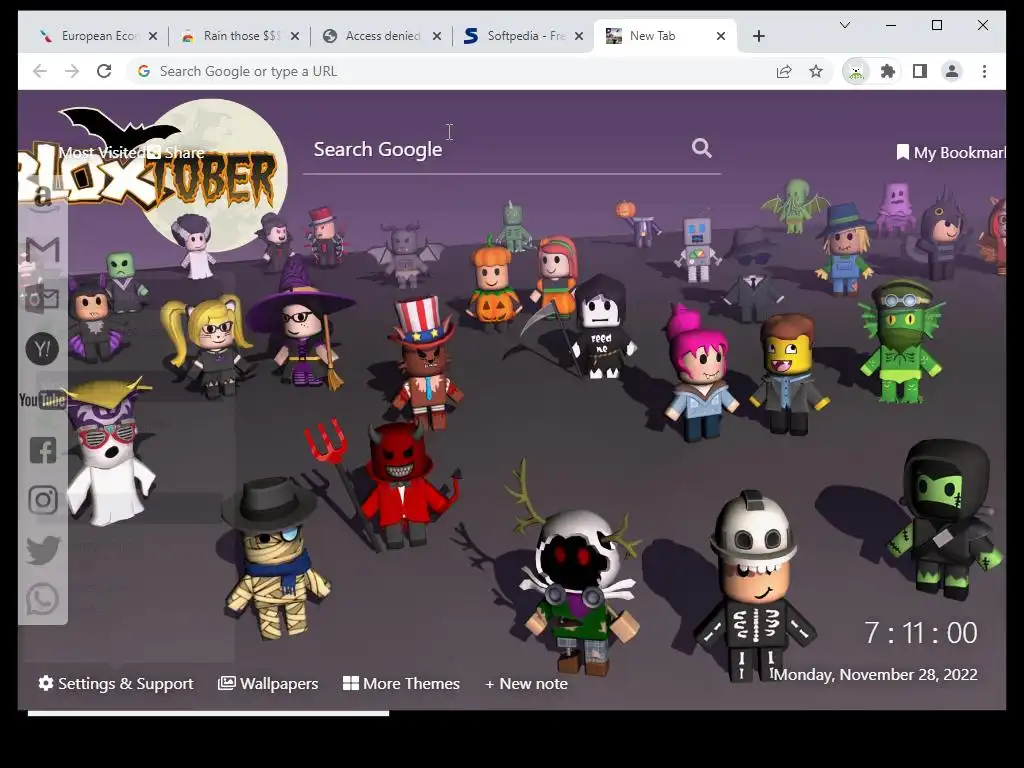Click the 7:11:00 clock display
Screen dimensions: 1024x768
tap(920, 633)
